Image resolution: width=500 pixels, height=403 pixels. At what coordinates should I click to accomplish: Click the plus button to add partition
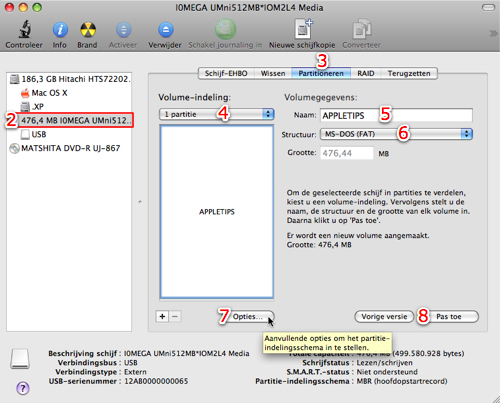click(162, 316)
